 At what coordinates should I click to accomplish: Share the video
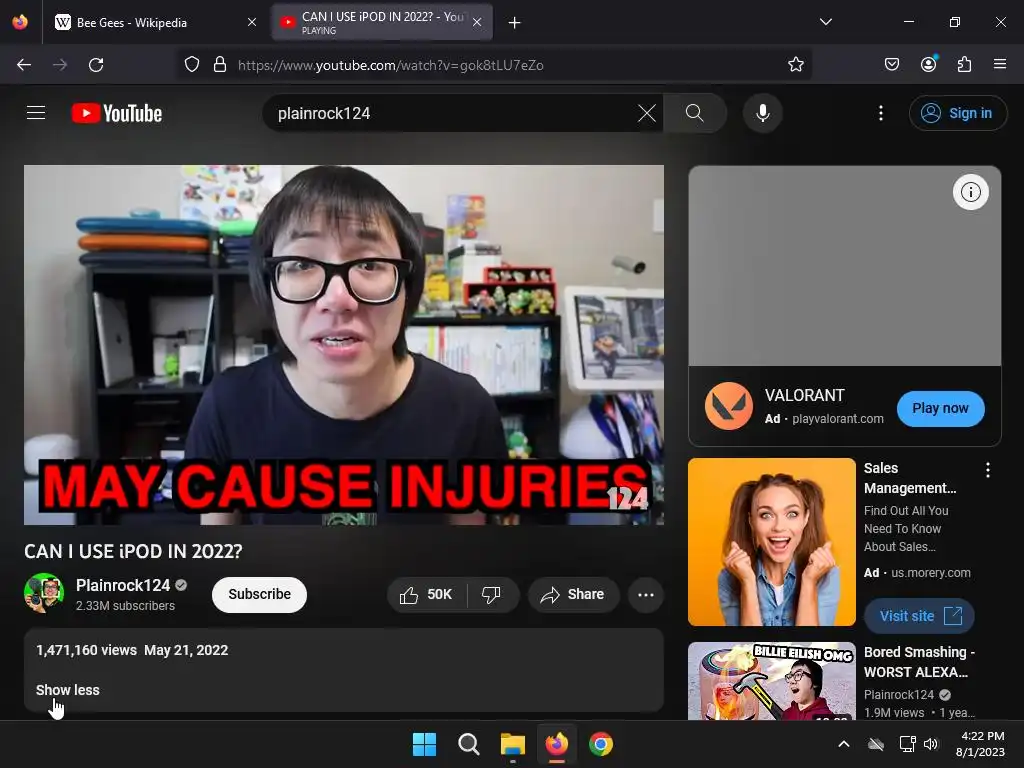click(x=573, y=594)
